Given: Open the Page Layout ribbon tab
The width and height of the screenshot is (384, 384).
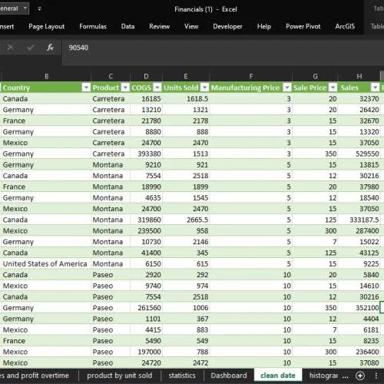Looking at the screenshot, I should point(46,27).
